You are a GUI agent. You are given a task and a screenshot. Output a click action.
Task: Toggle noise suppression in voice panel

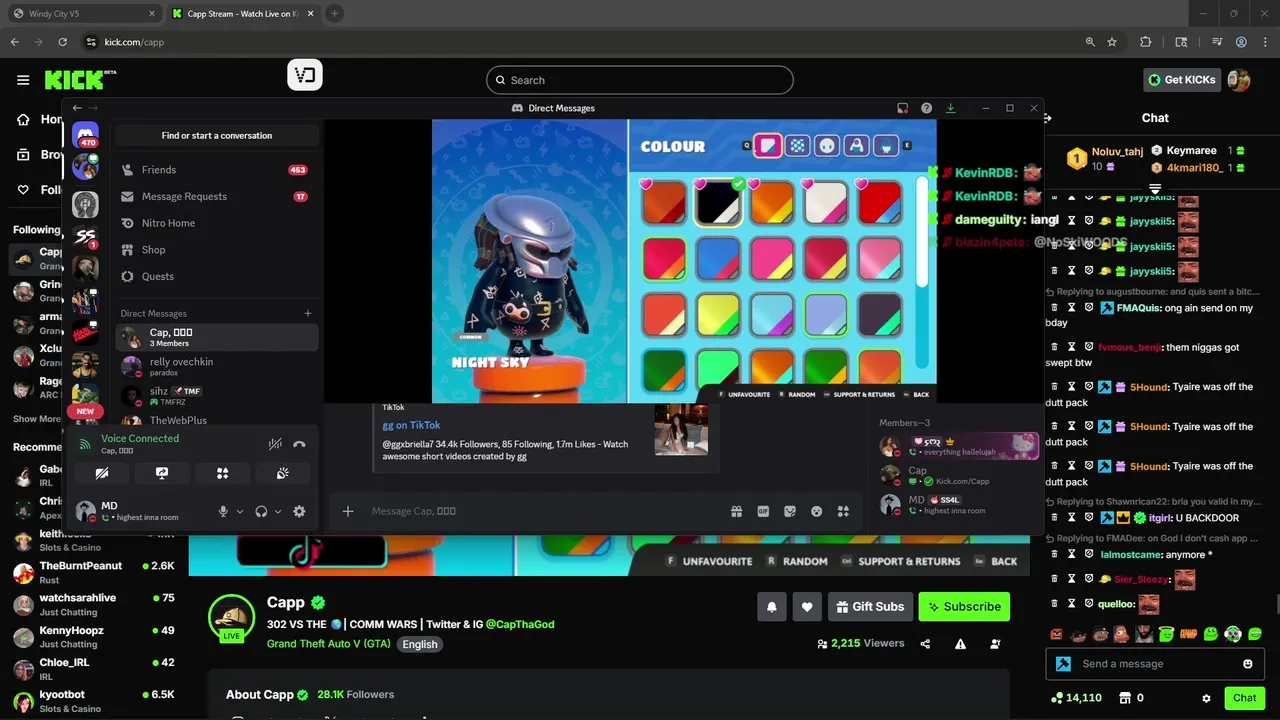(x=275, y=444)
